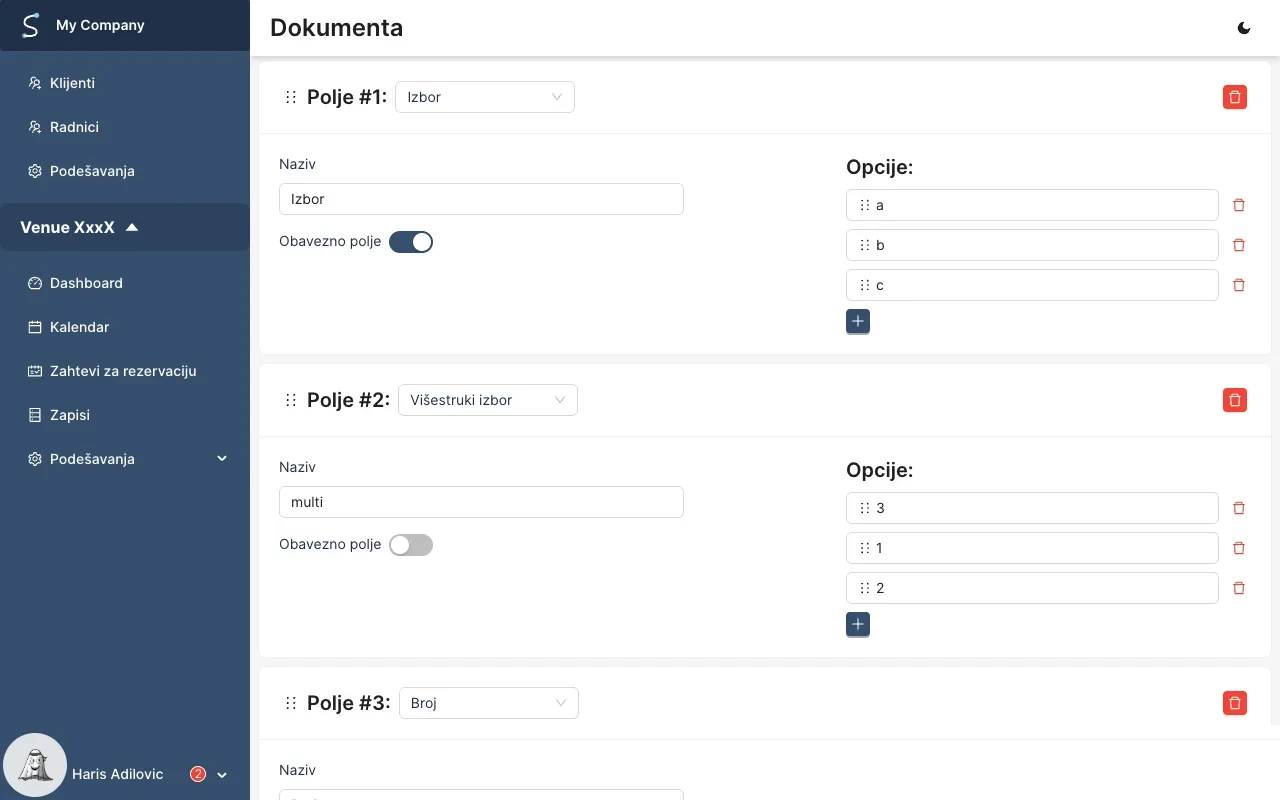Click drag handle of option '3'
The height and width of the screenshot is (800, 1280).
click(865, 508)
